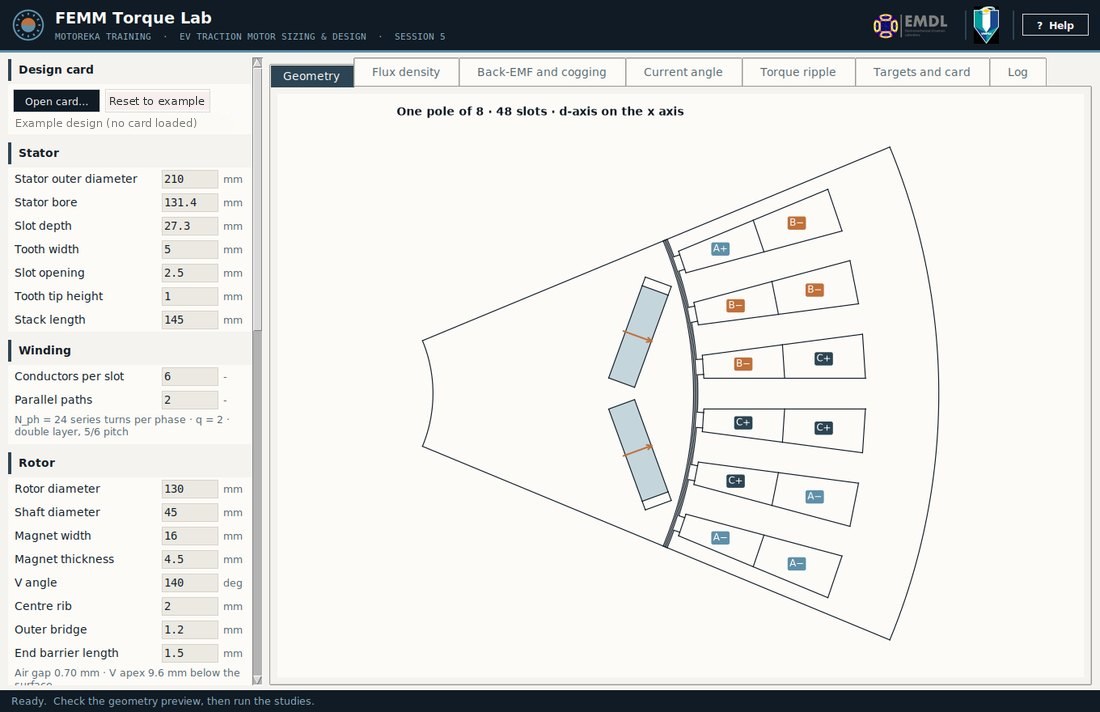Click the V angle input field
Viewport: 1100px width, 712px height.
[189, 583]
